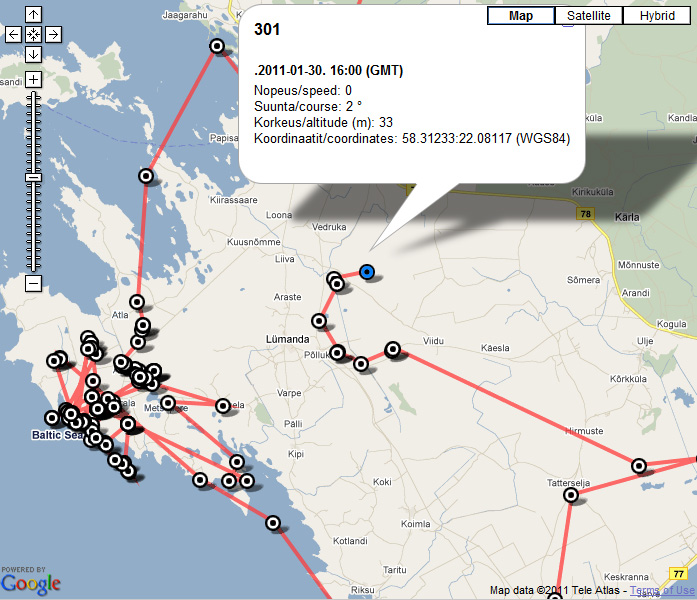Switch to Map view
The width and height of the screenshot is (697, 600).
(520, 16)
